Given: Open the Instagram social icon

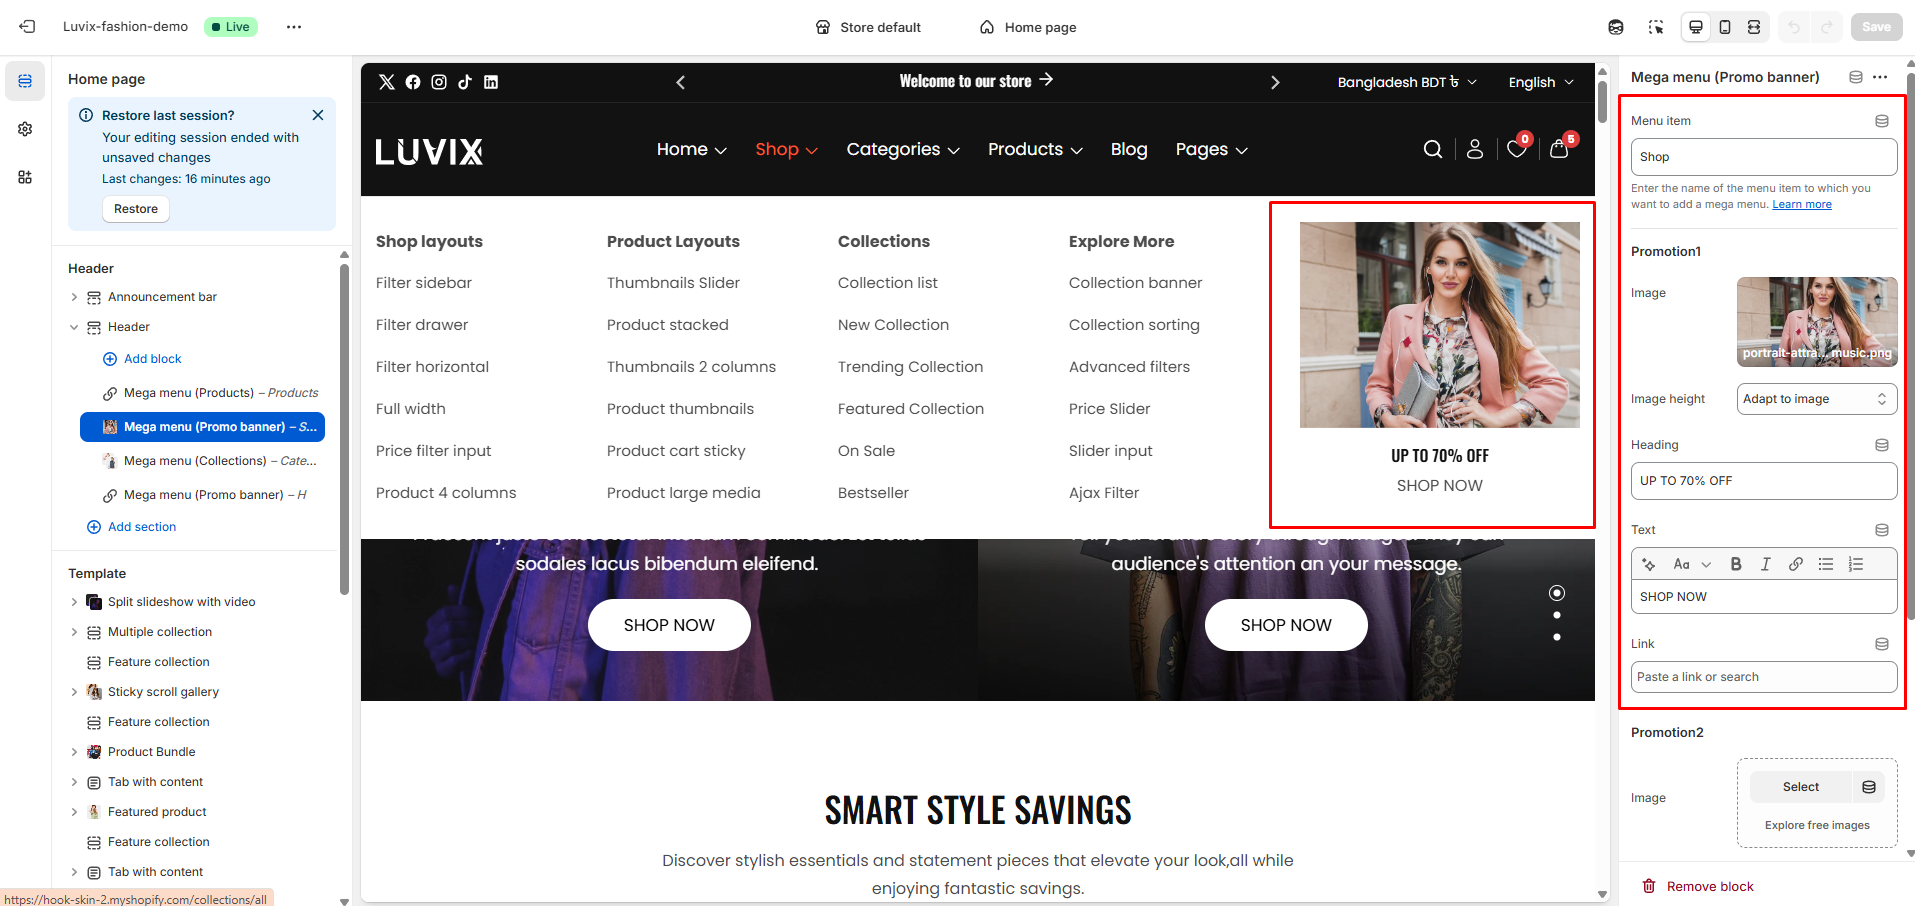Looking at the screenshot, I should pyautogui.click(x=439, y=82).
